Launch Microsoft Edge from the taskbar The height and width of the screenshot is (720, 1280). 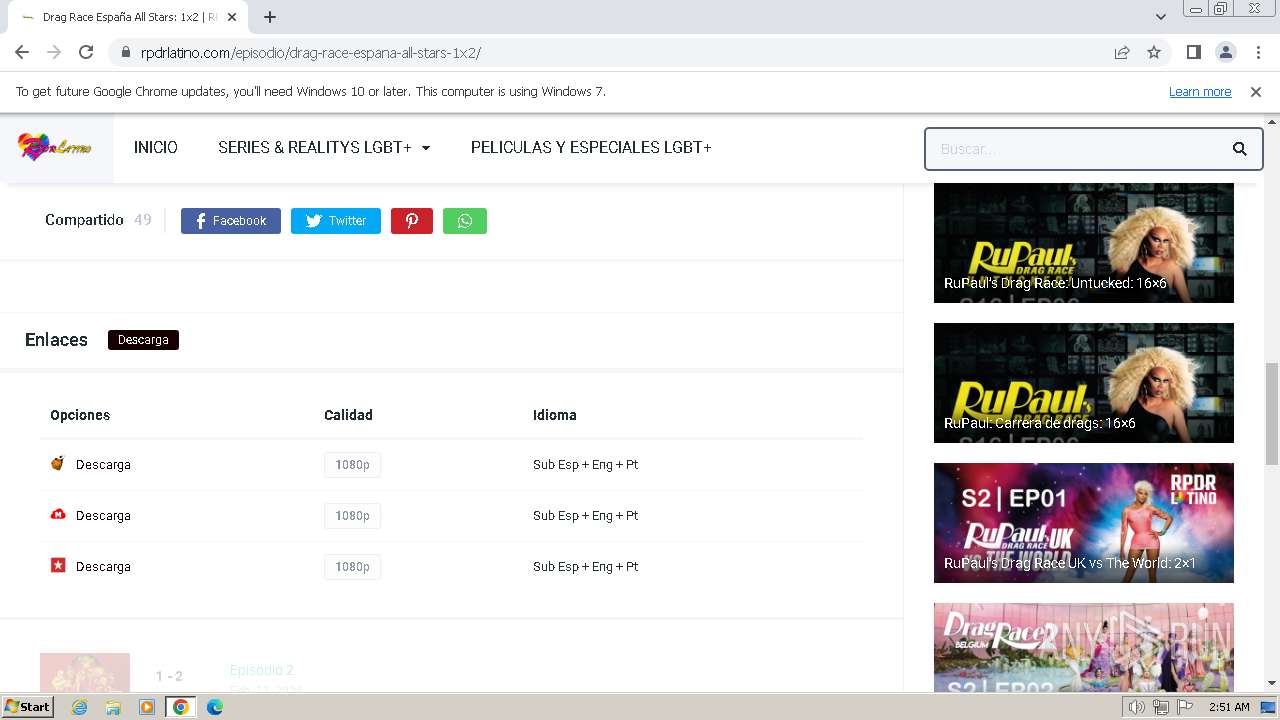(215, 707)
